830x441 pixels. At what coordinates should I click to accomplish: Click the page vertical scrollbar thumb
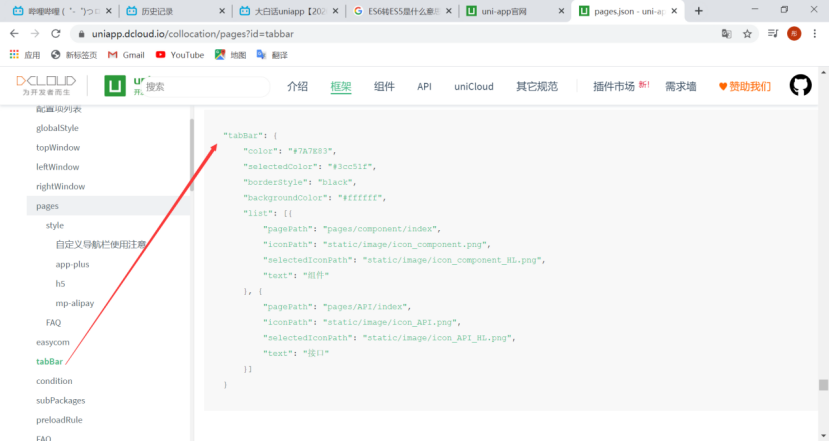(x=824, y=385)
